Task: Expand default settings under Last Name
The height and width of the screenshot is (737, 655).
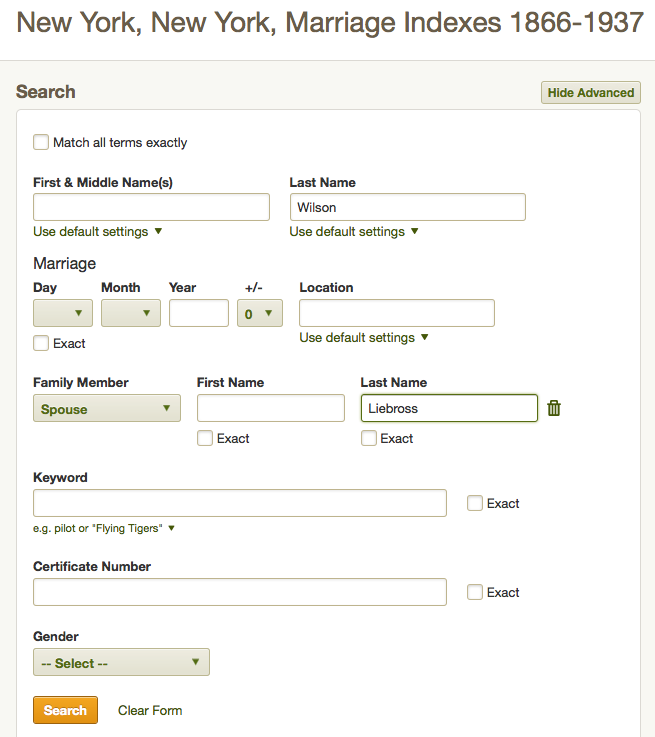Action: click(353, 231)
